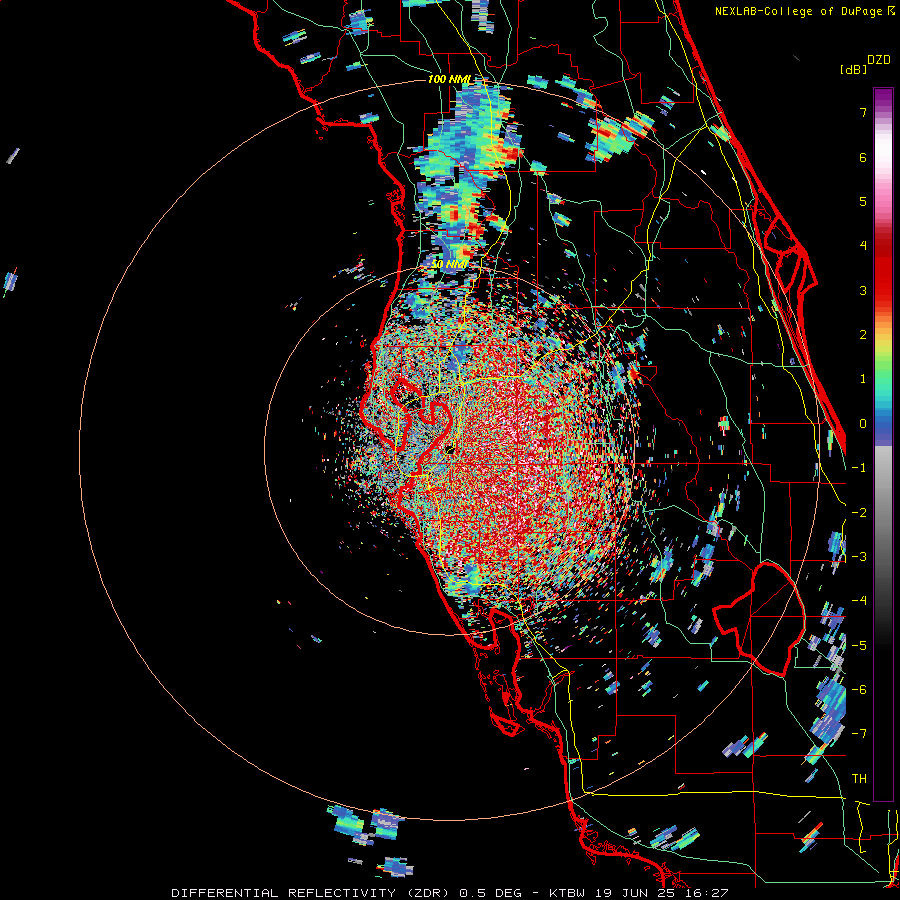The image size is (900, 900).
Task: Click the 6 value on color scale
Action: click(863, 157)
